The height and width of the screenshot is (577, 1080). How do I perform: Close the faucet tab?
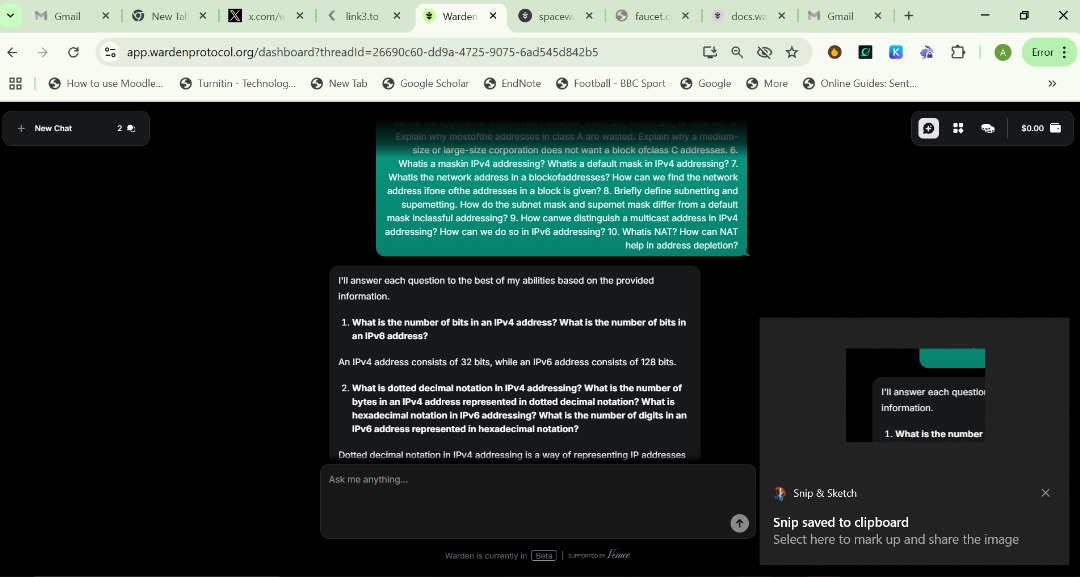click(x=687, y=16)
